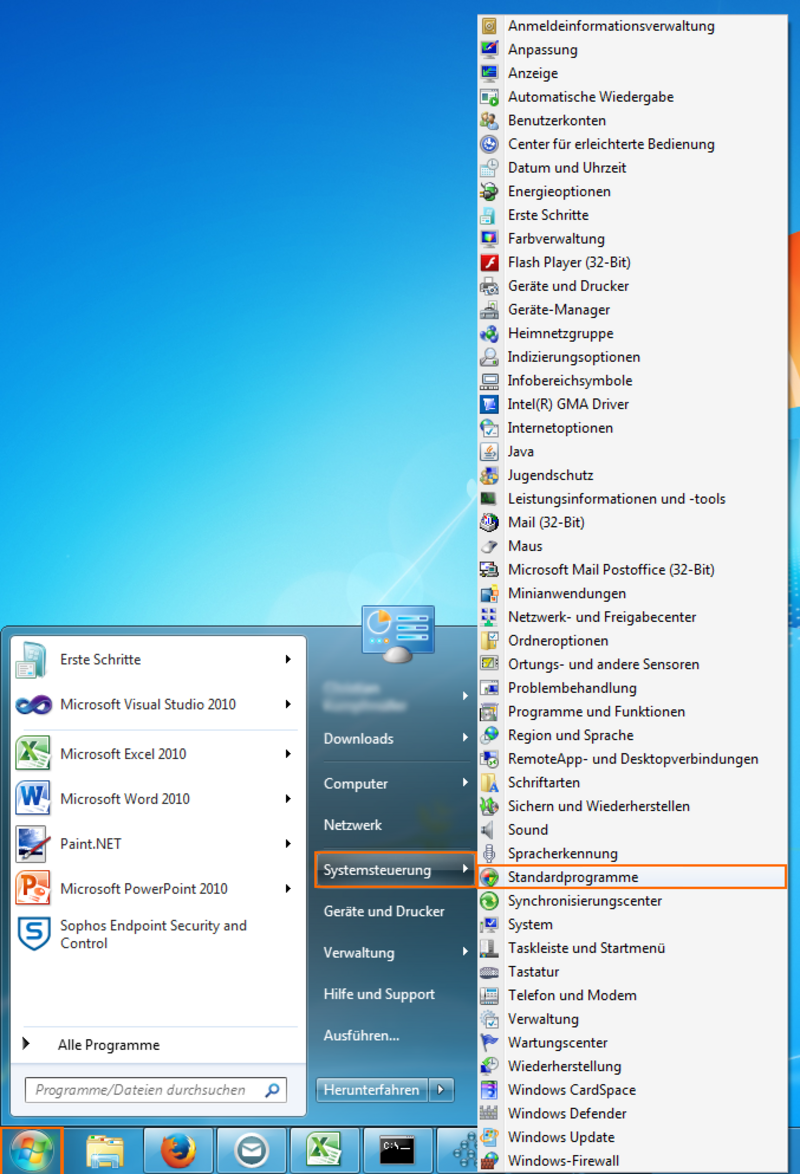Viewport: 800px width, 1174px height.
Task: Open Windows Update in the list
Action: click(x=632, y=1137)
